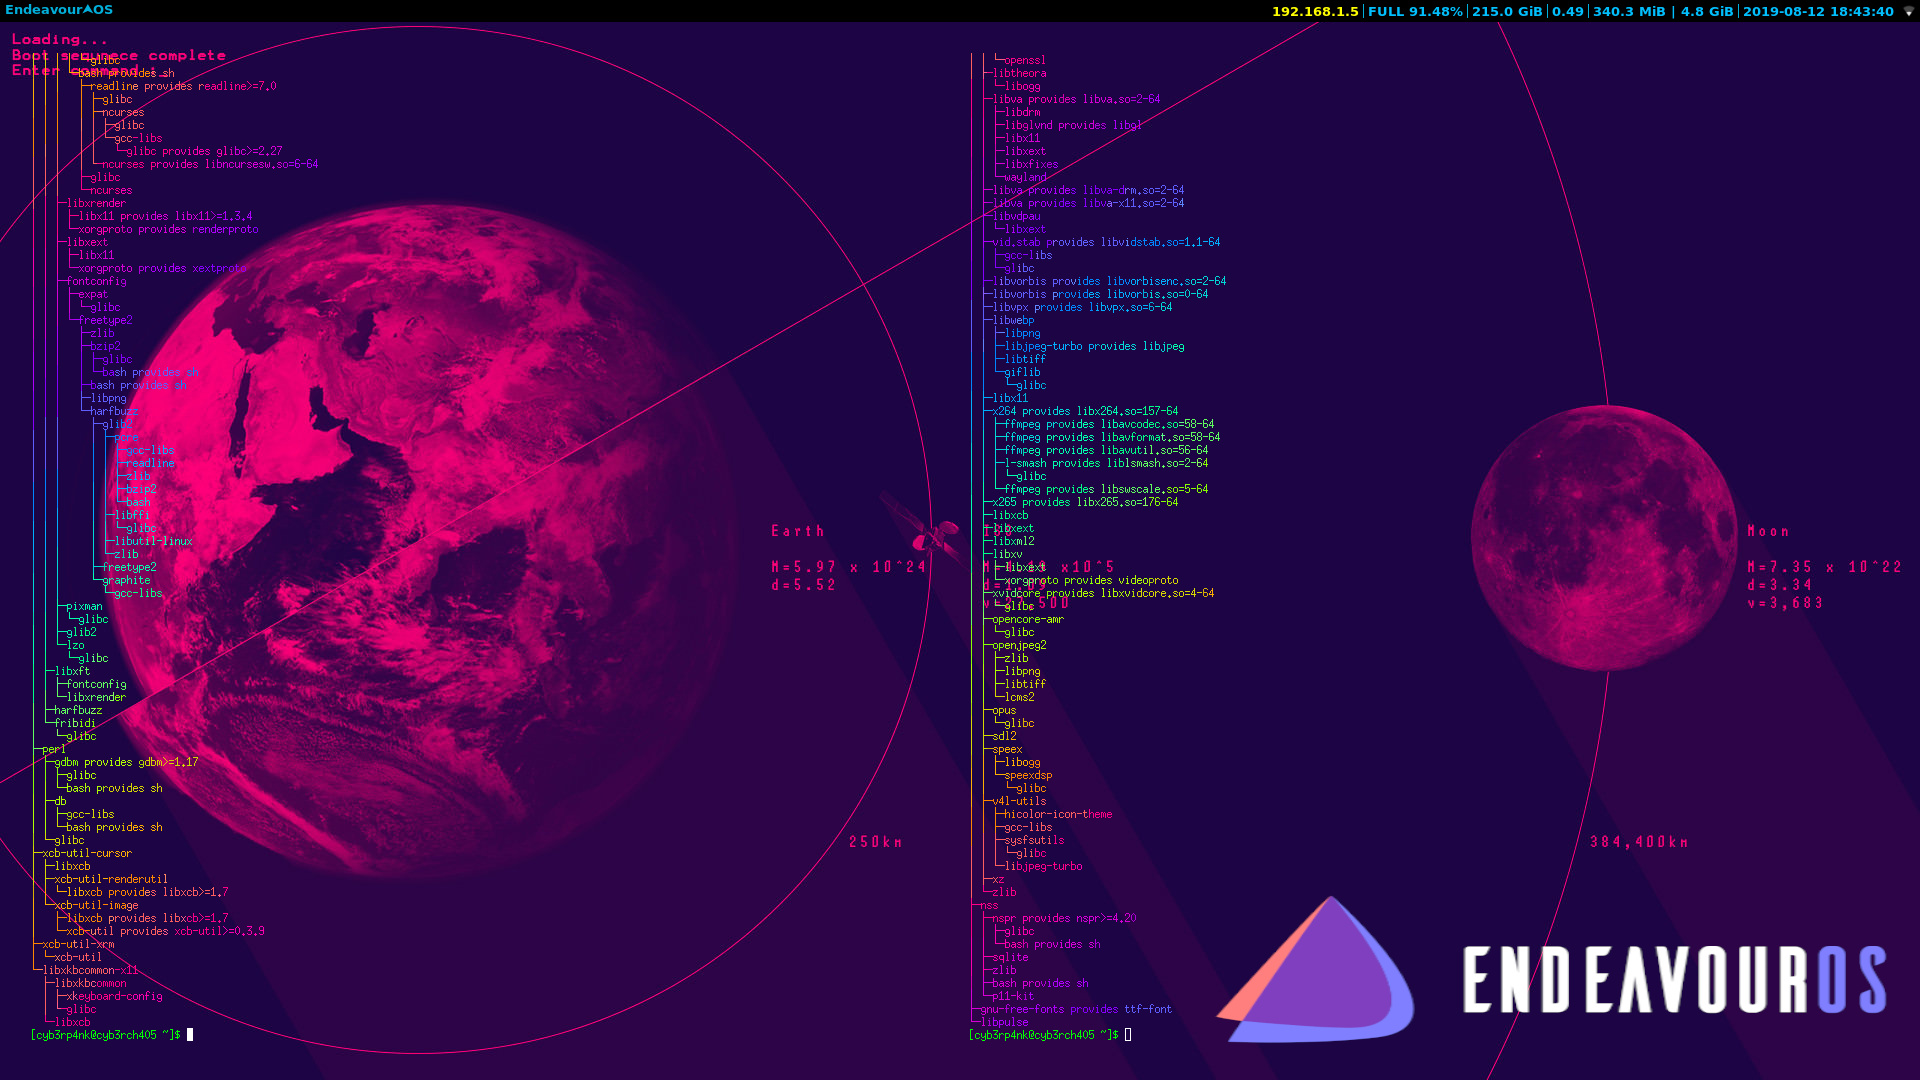
Task: Click 'giflib' in right terminal
Action: 1022,372
